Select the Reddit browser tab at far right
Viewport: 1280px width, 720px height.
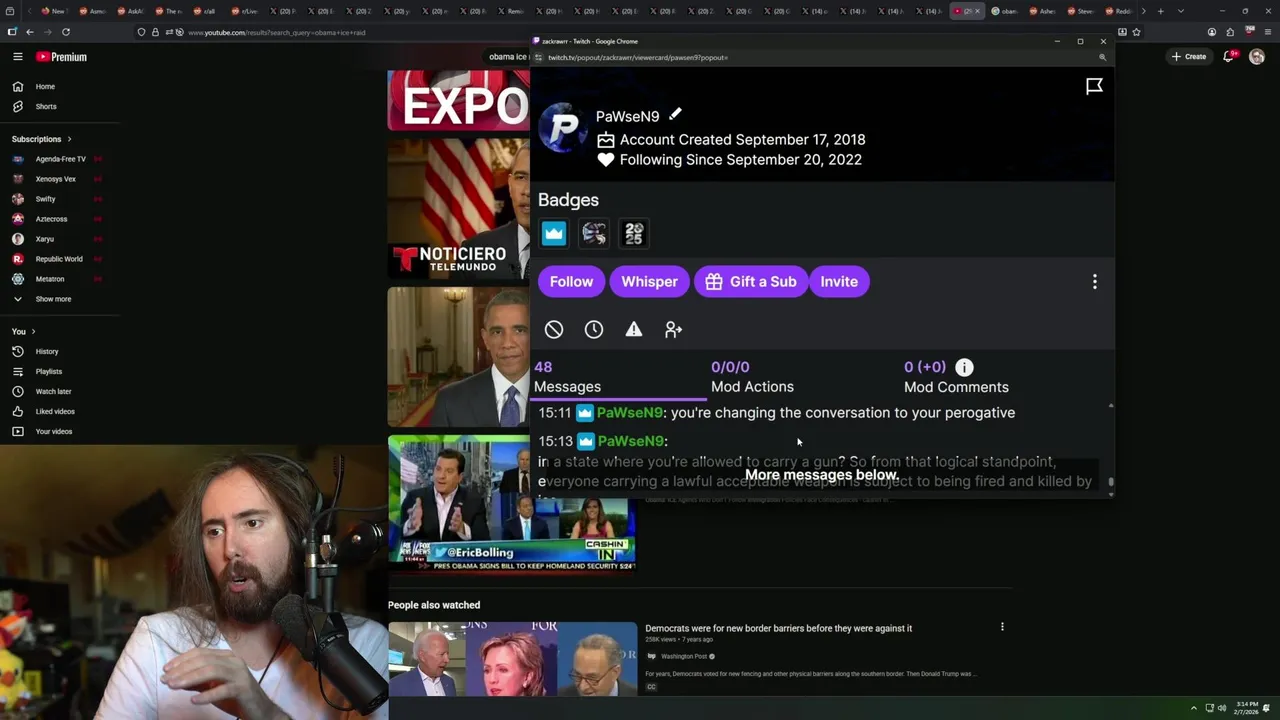tap(1119, 11)
